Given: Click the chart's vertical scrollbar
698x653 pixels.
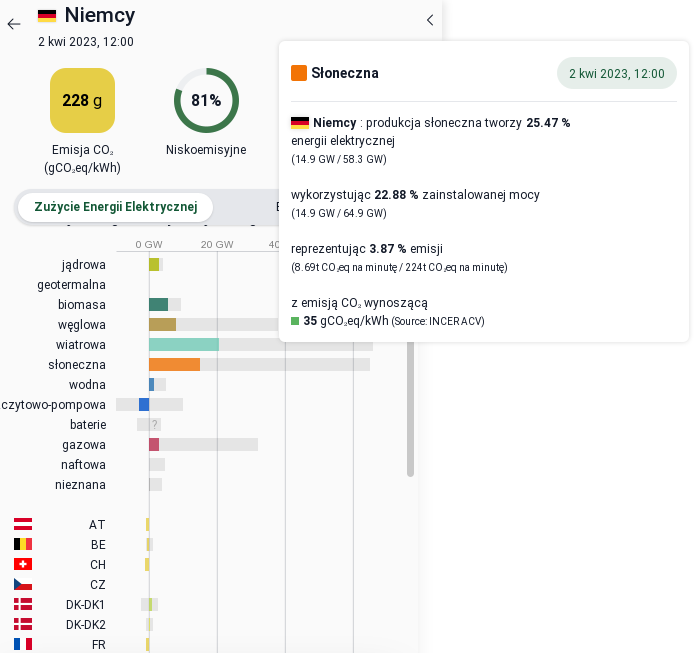Looking at the screenshot, I should (x=410, y=409).
